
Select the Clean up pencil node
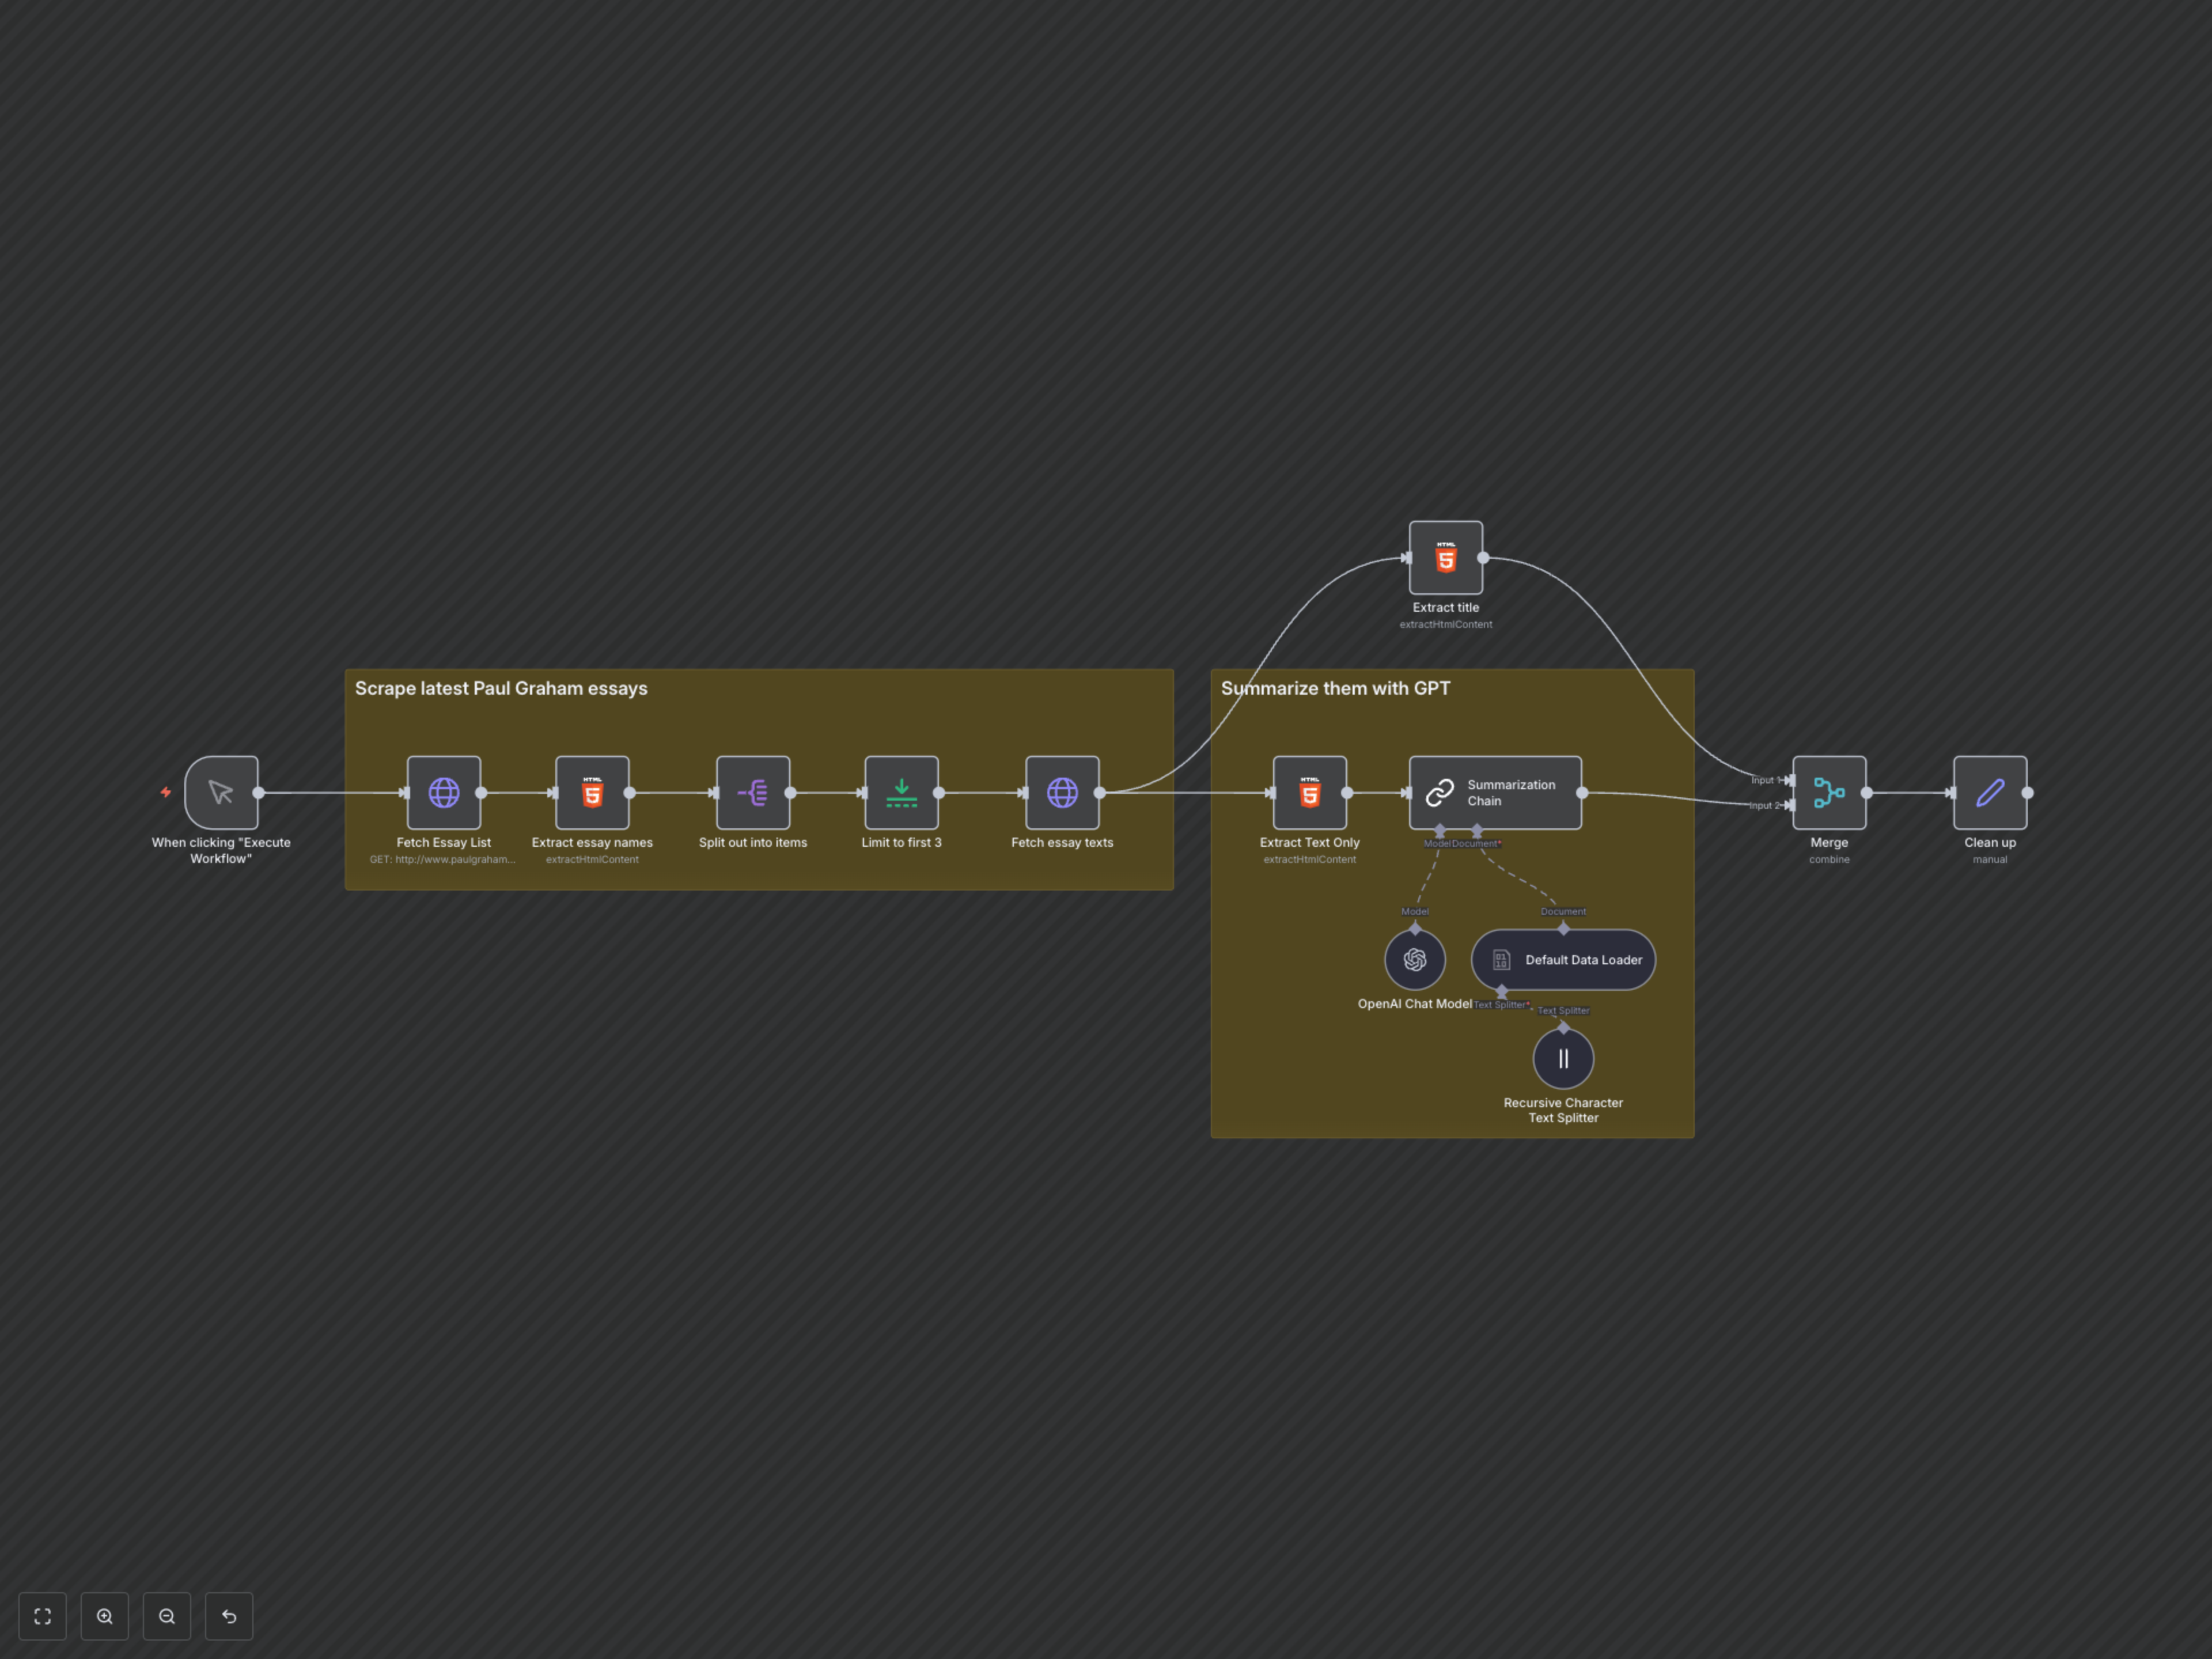pos(1989,792)
